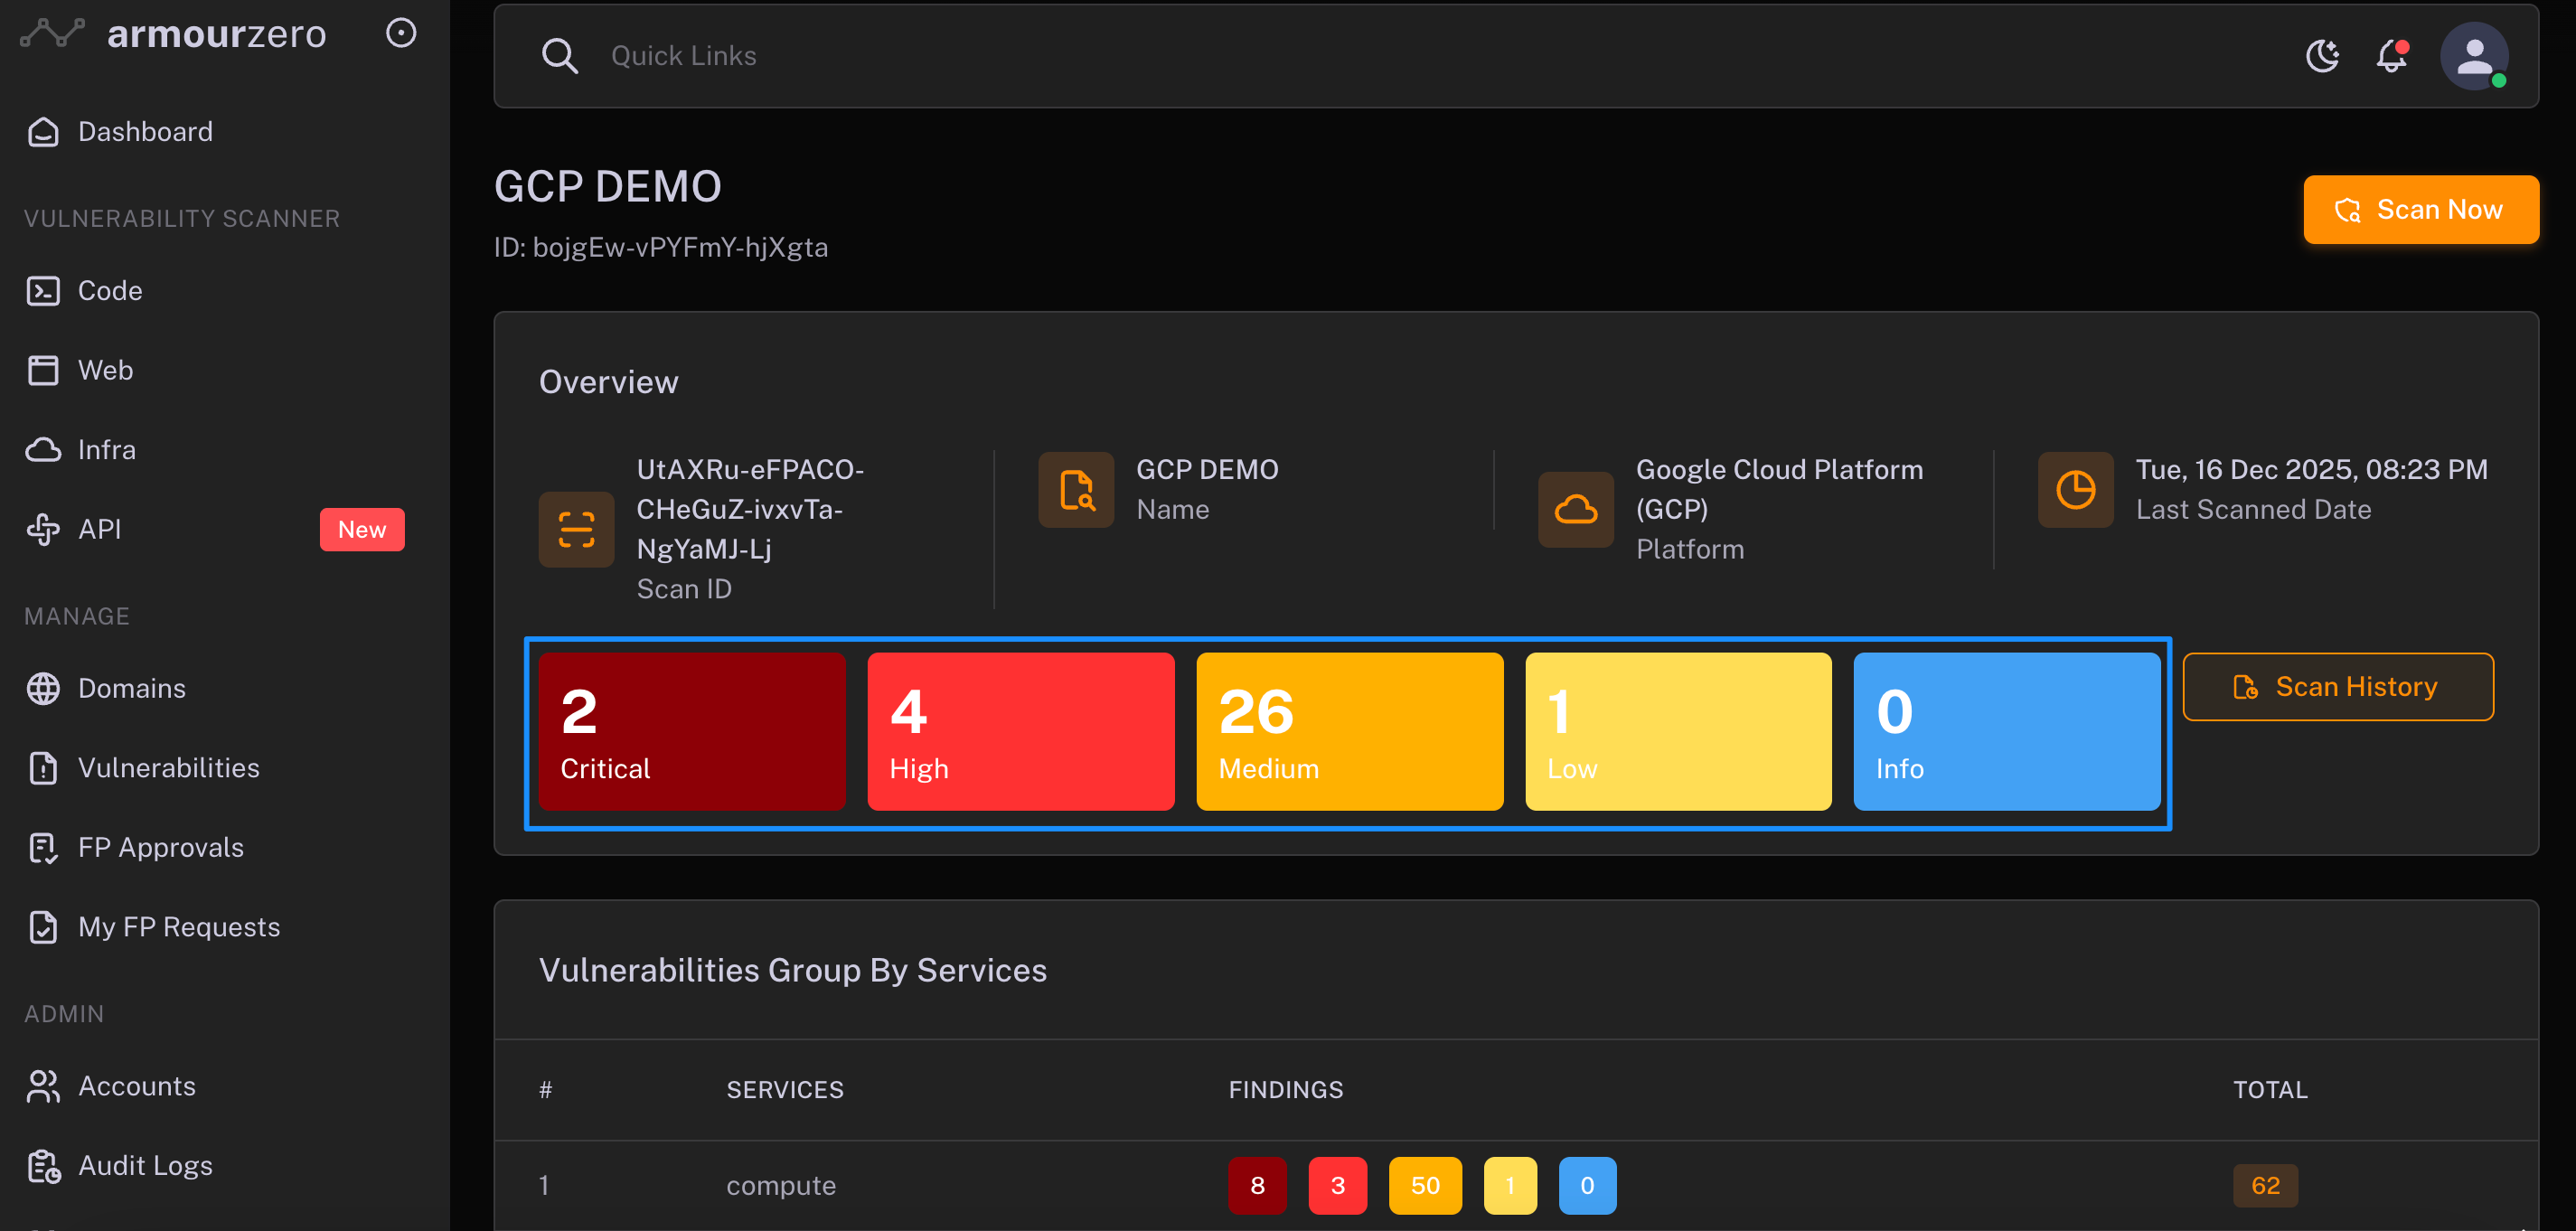The width and height of the screenshot is (2576, 1231).
Task: Toggle sidebar pin circle icon
Action: coord(401,33)
